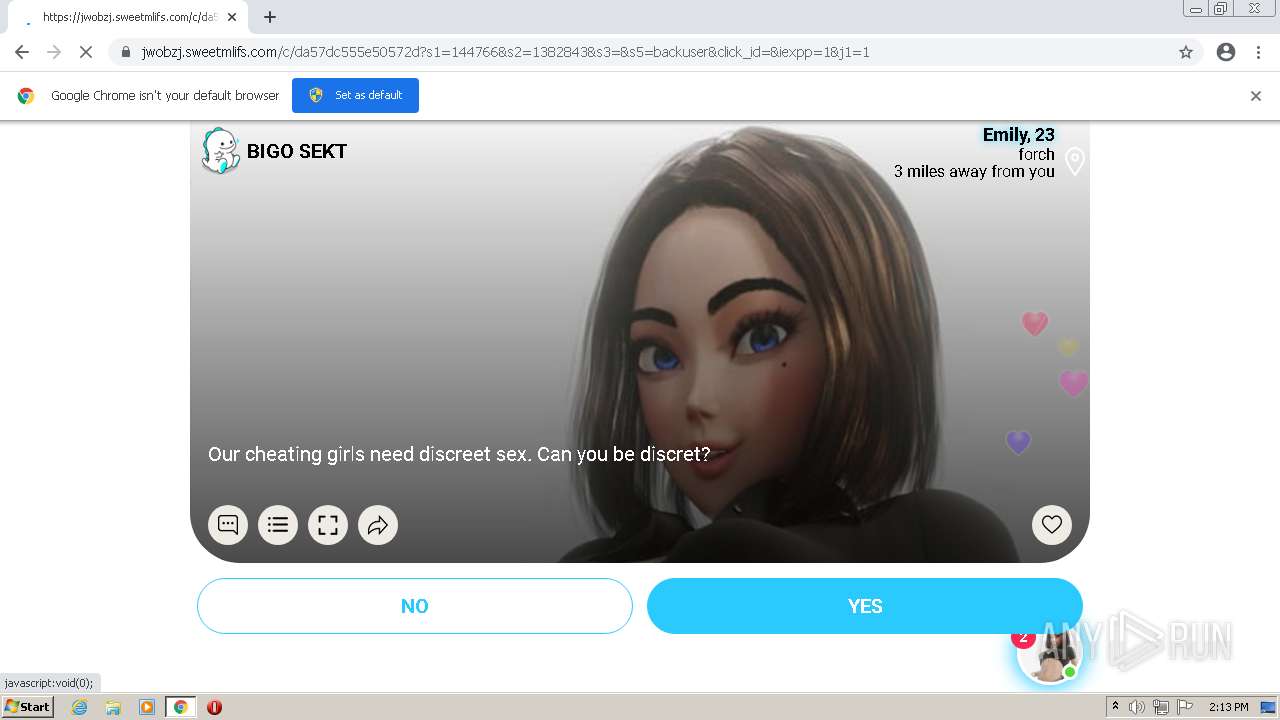Open the list menu icon on video
The width and height of the screenshot is (1280, 720).
[x=278, y=525]
